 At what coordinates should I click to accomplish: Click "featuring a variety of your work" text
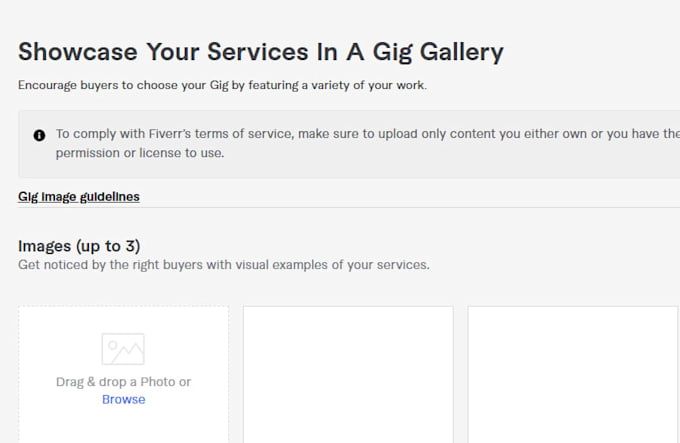coord(337,85)
